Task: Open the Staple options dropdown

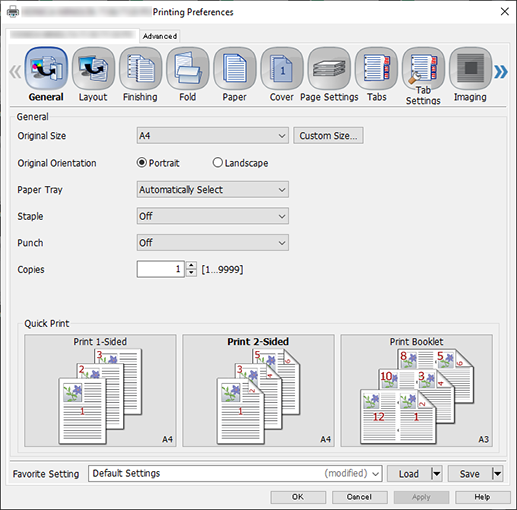Action: click(x=213, y=216)
